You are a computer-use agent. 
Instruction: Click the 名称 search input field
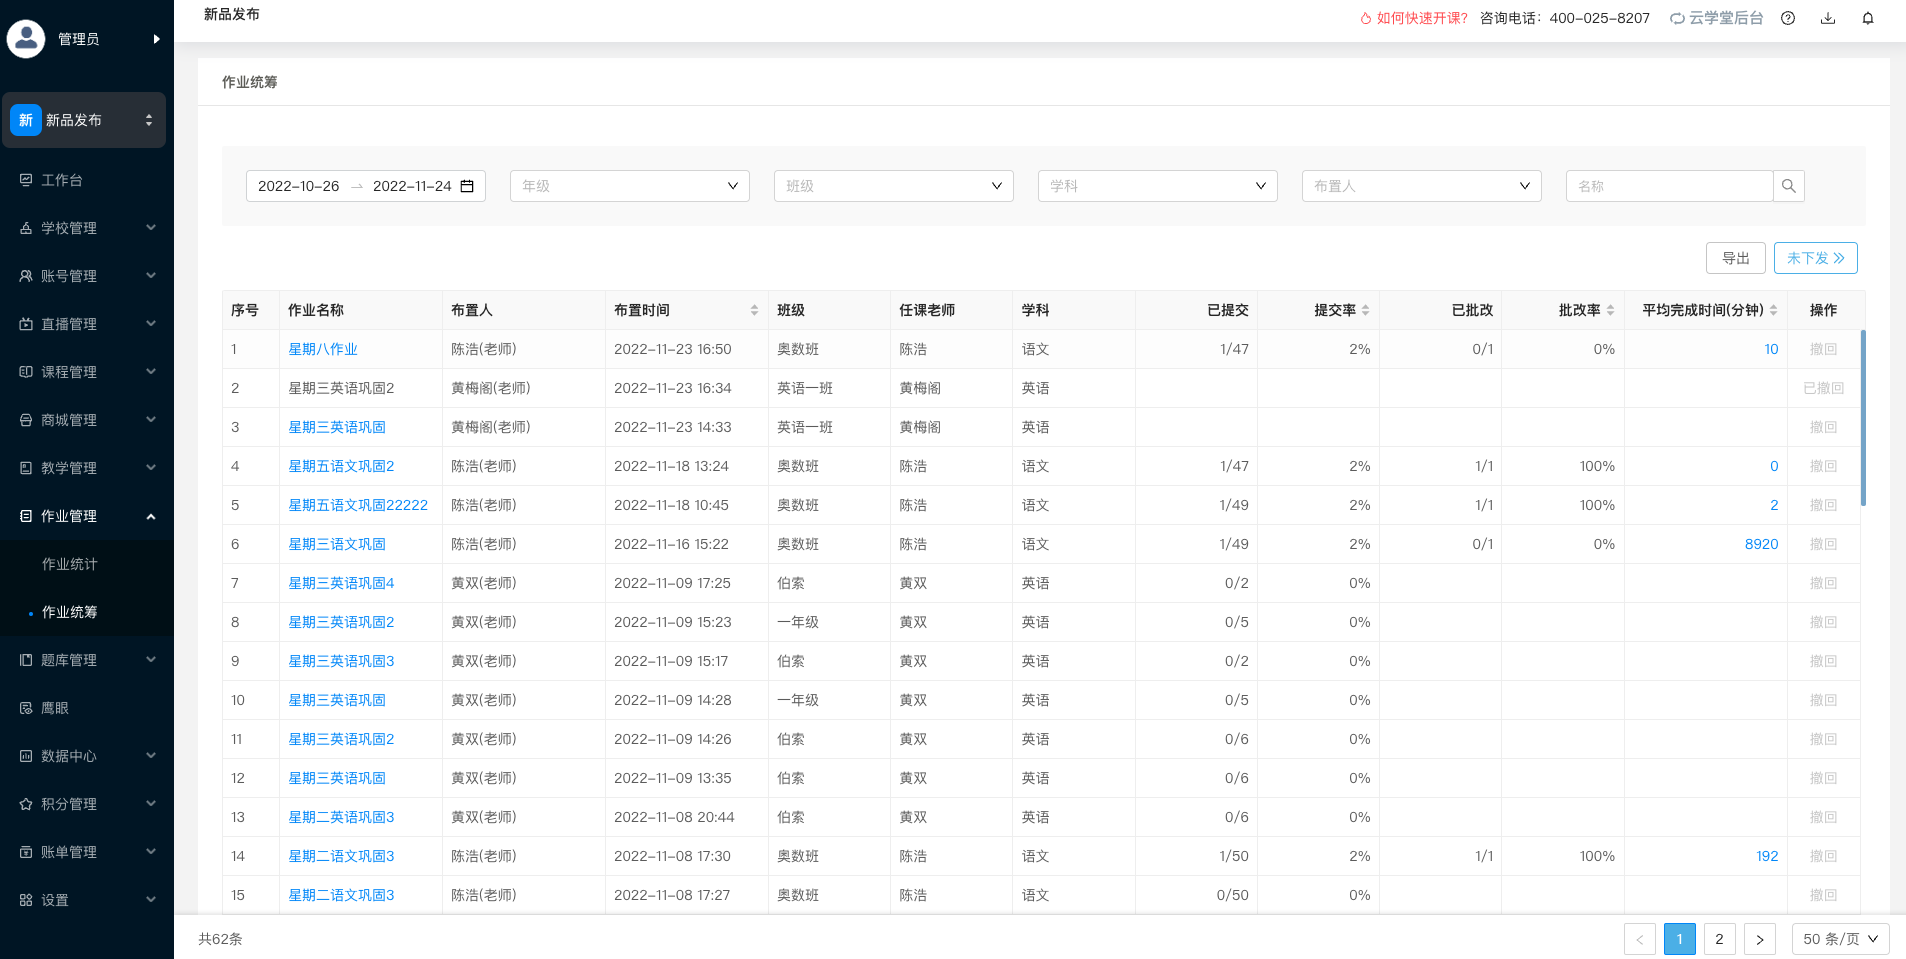(x=1669, y=186)
